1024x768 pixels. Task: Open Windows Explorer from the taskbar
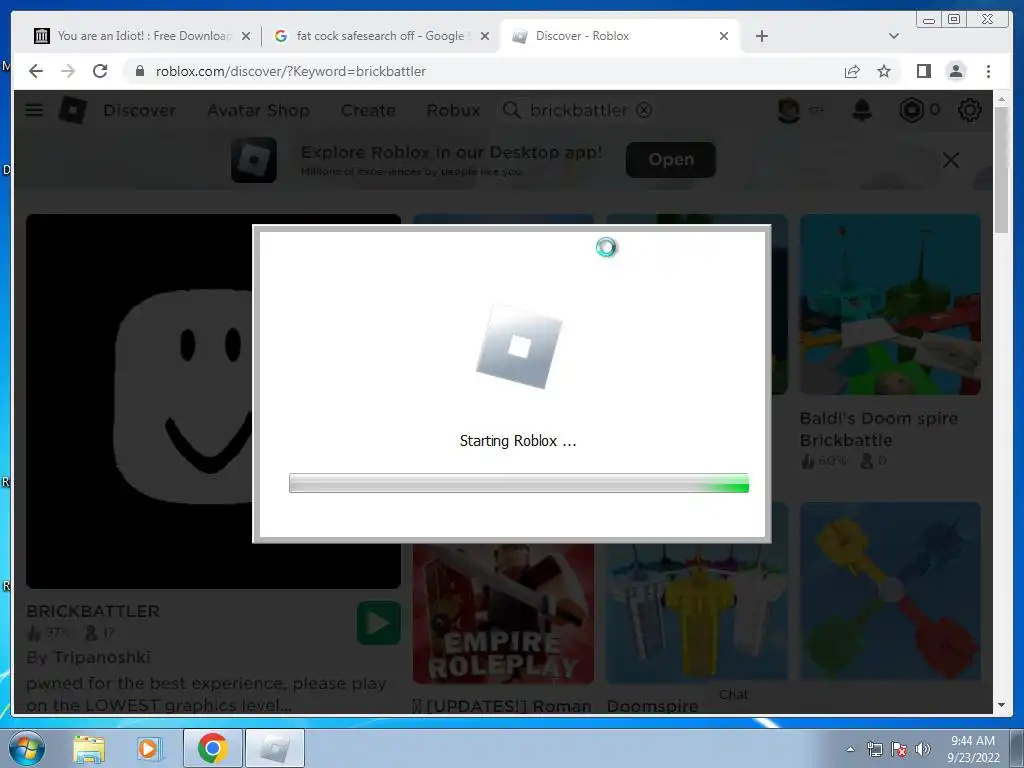89,748
